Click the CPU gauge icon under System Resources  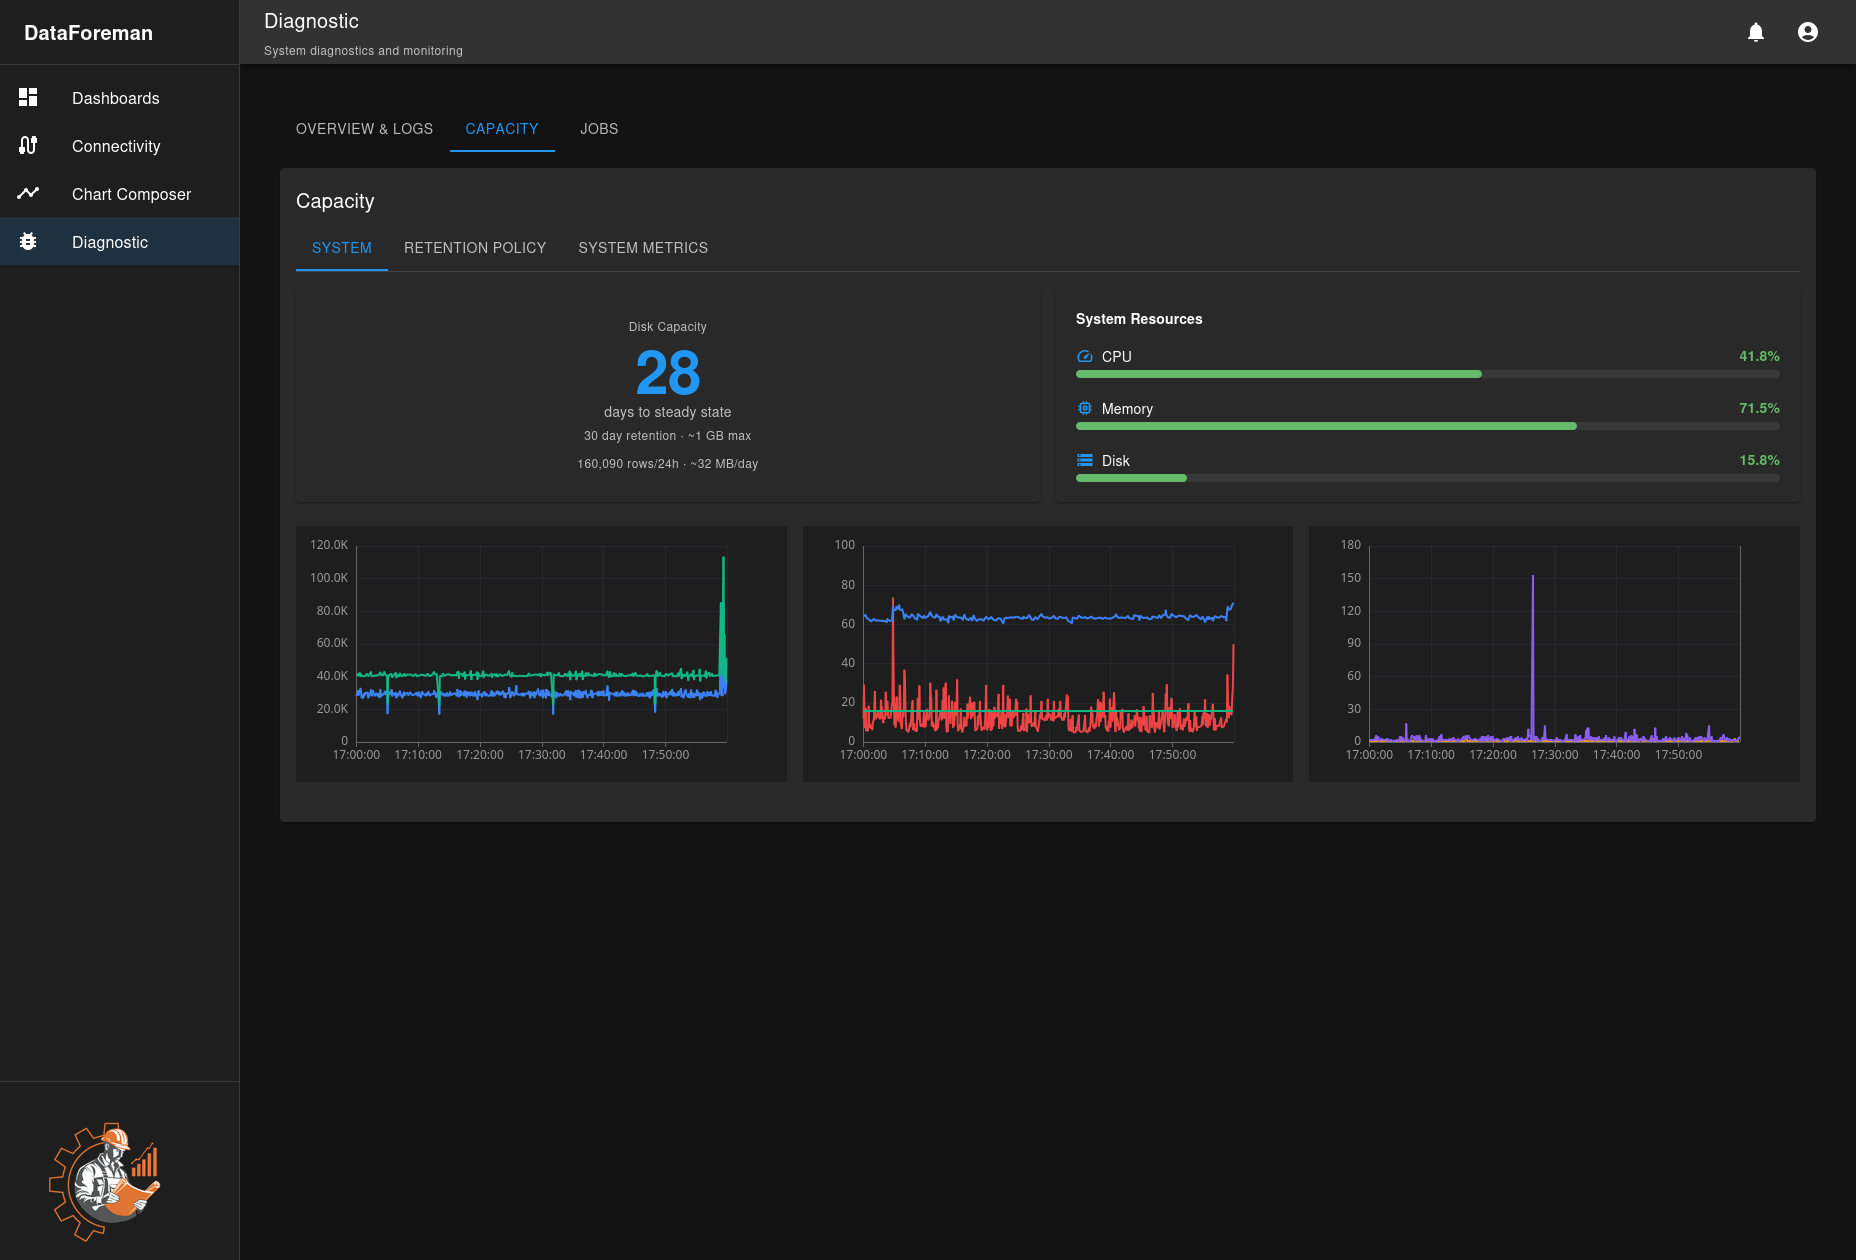point(1084,356)
